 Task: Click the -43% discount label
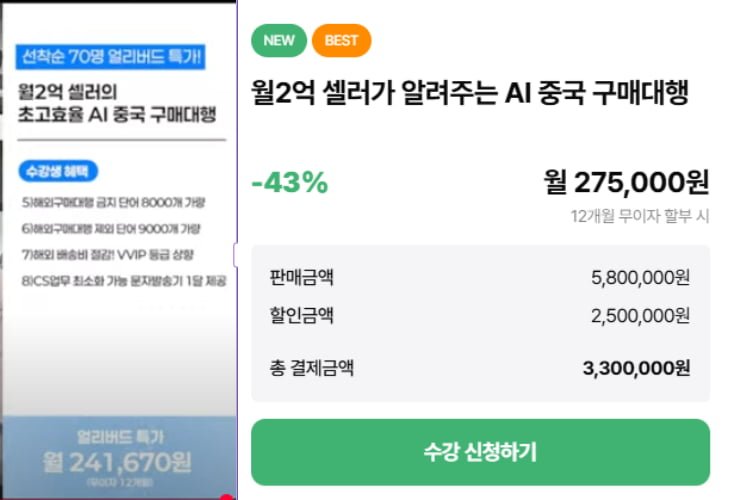click(290, 182)
